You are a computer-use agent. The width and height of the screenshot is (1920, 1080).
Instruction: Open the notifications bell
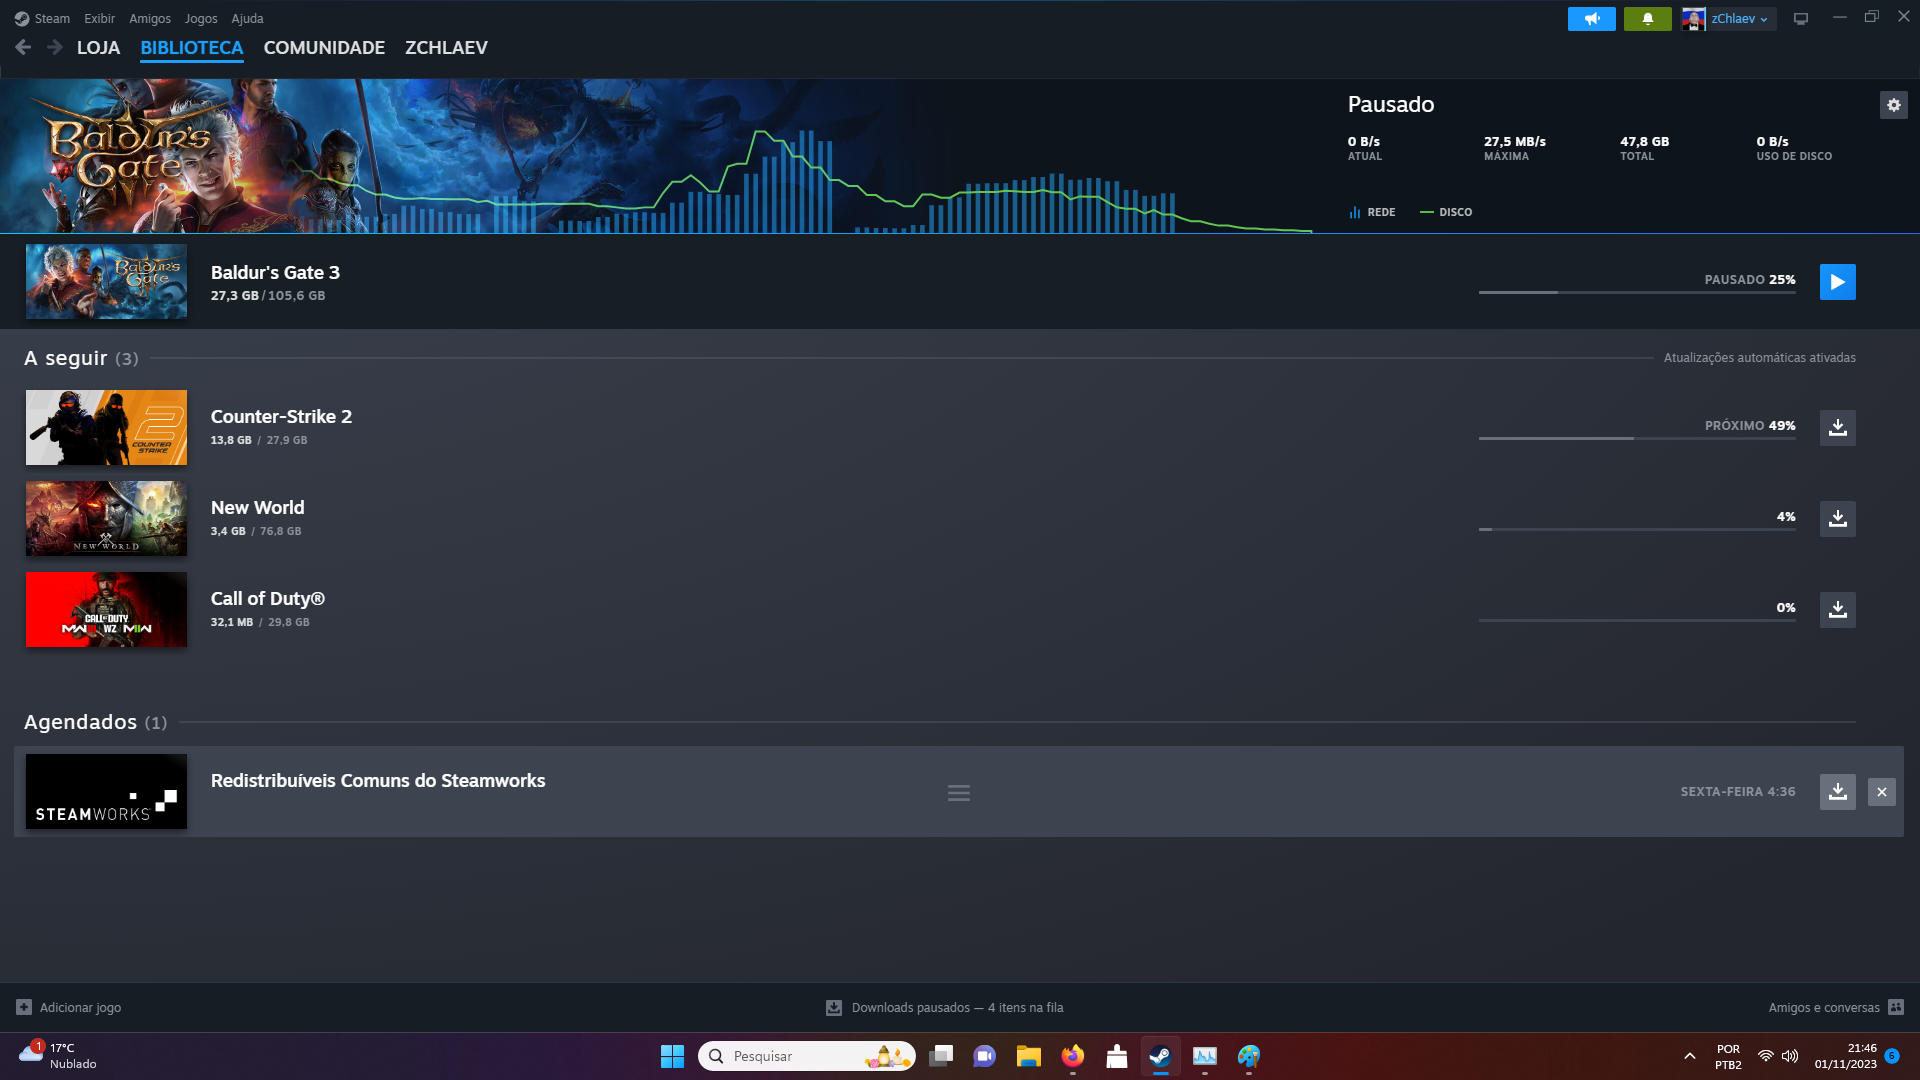point(1647,19)
